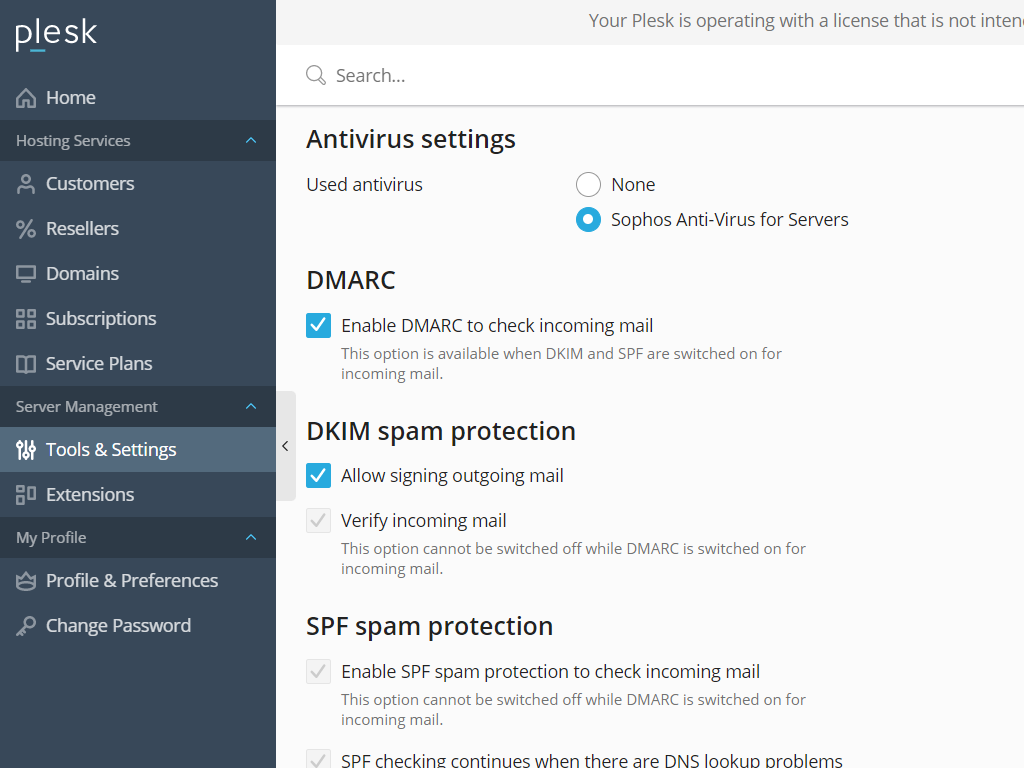Collapse the Server Management section

coord(251,406)
